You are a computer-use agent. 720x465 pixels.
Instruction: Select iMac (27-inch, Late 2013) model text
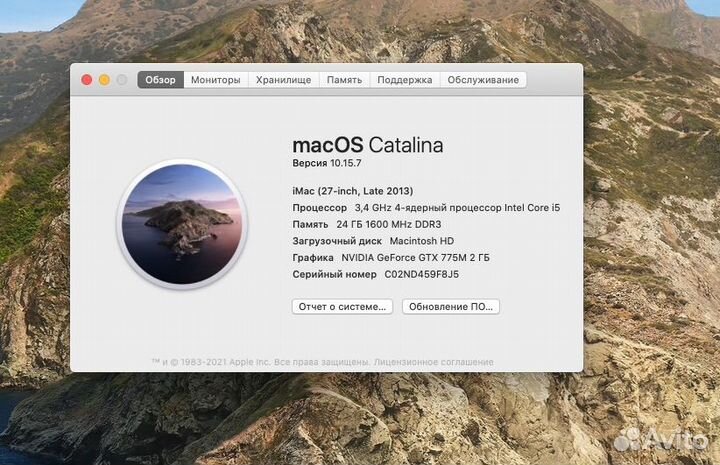[x=353, y=191]
